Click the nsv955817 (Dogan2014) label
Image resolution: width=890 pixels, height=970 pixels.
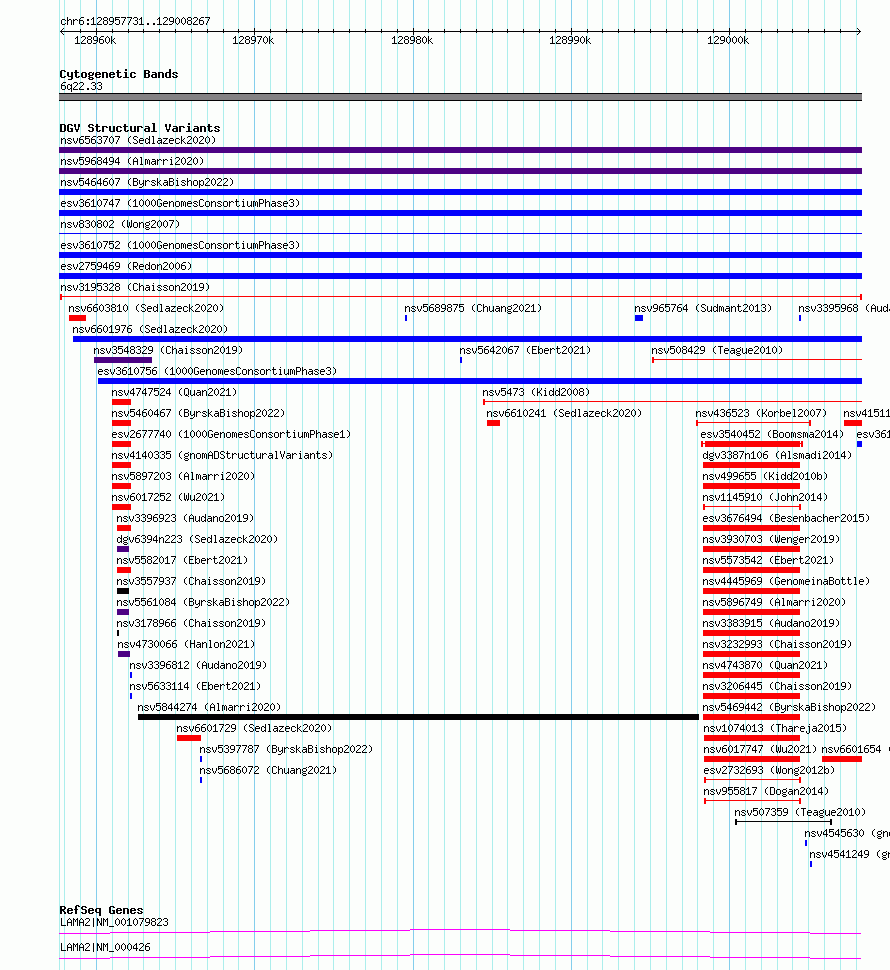[x=766, y=792]
